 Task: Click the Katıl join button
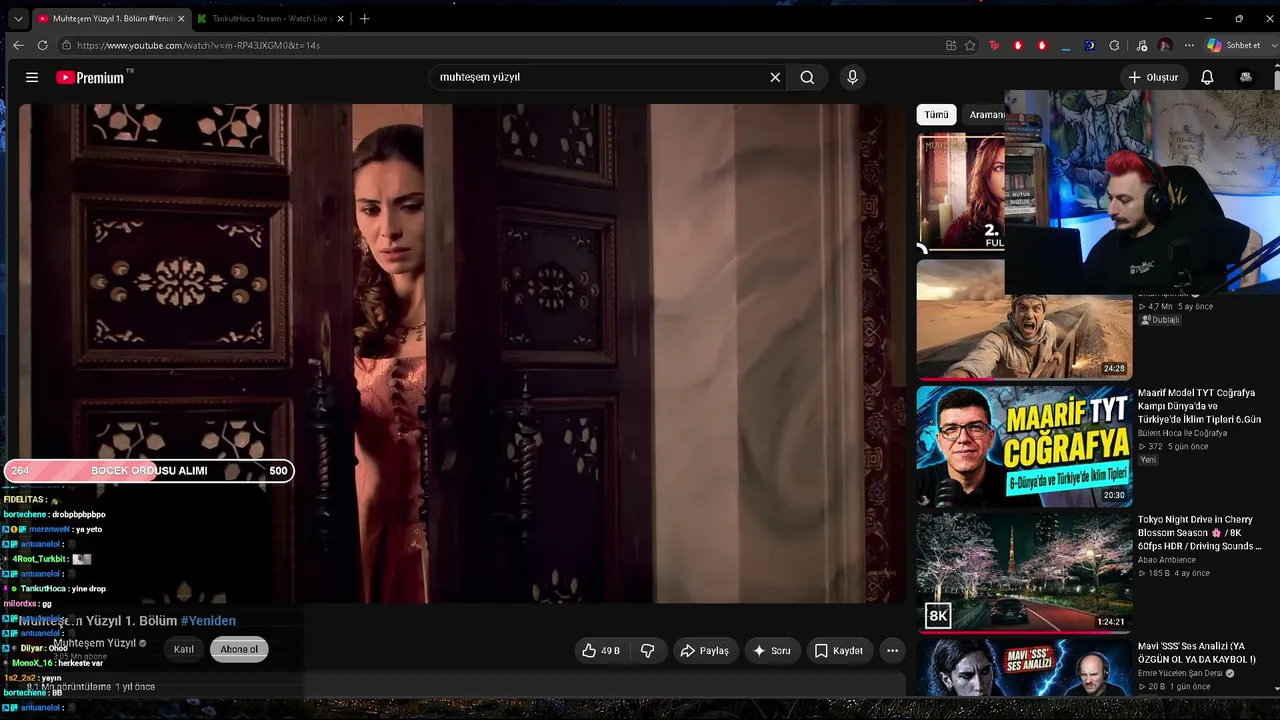point(184,649)
